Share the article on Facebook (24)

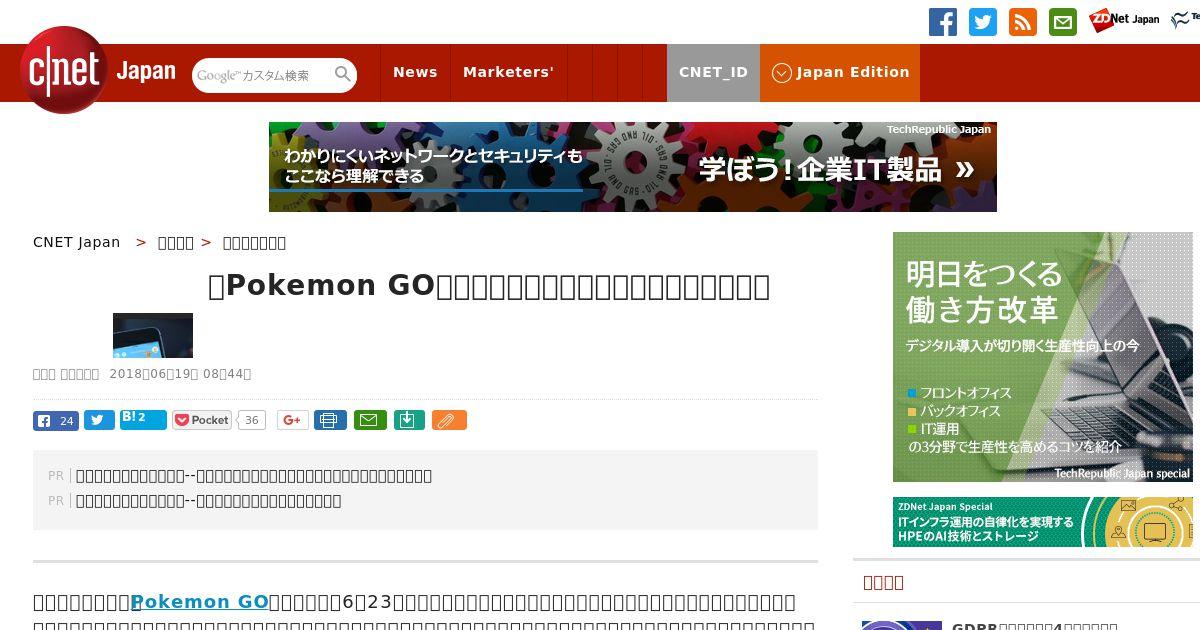point(56,420)
